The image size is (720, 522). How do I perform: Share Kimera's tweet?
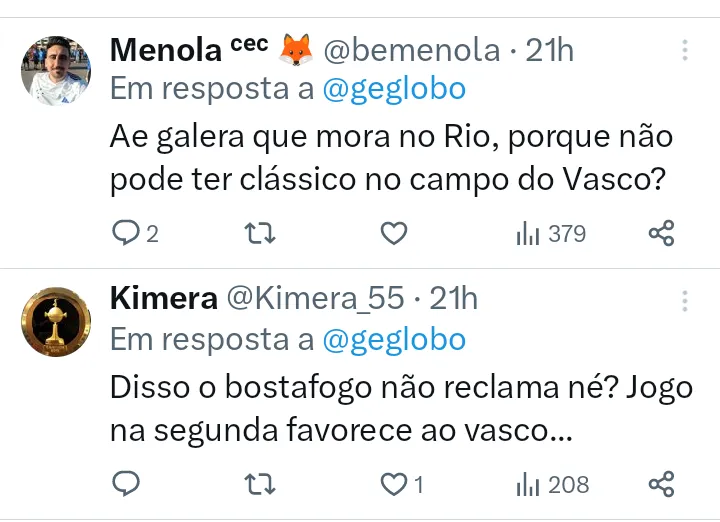pos(661,485)
